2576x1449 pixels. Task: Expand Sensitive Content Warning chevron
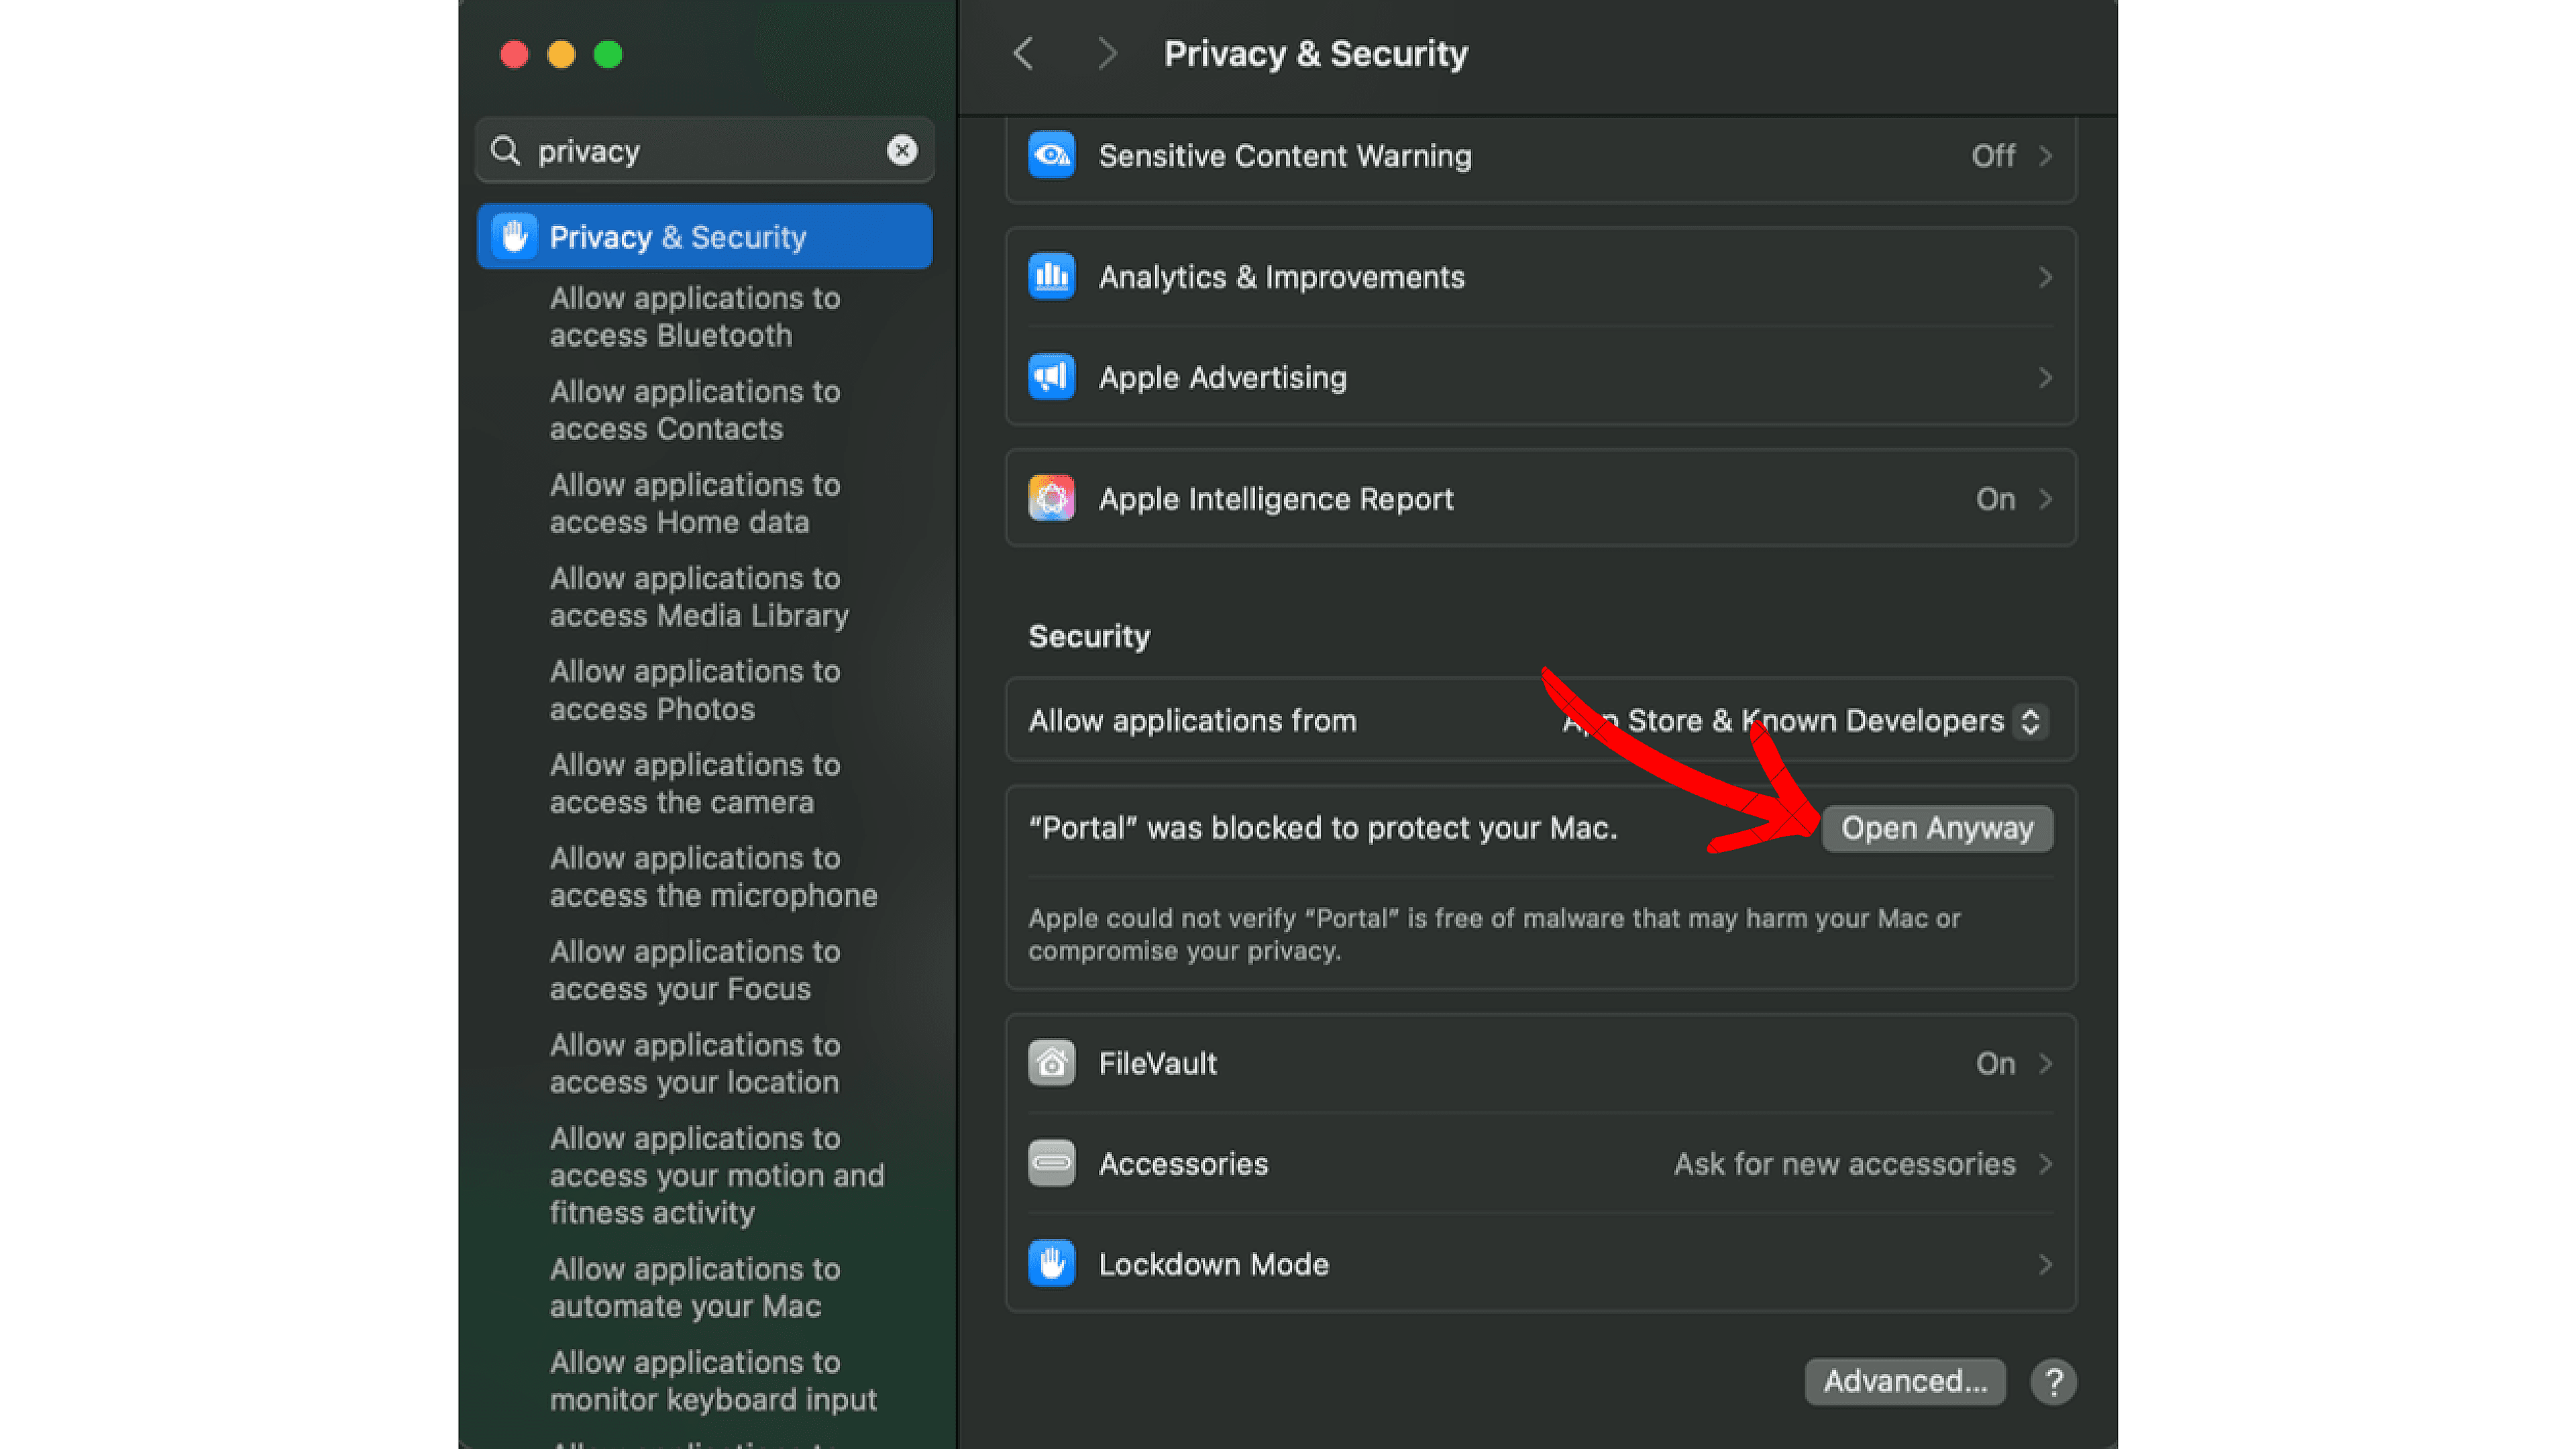[2045, 156]
